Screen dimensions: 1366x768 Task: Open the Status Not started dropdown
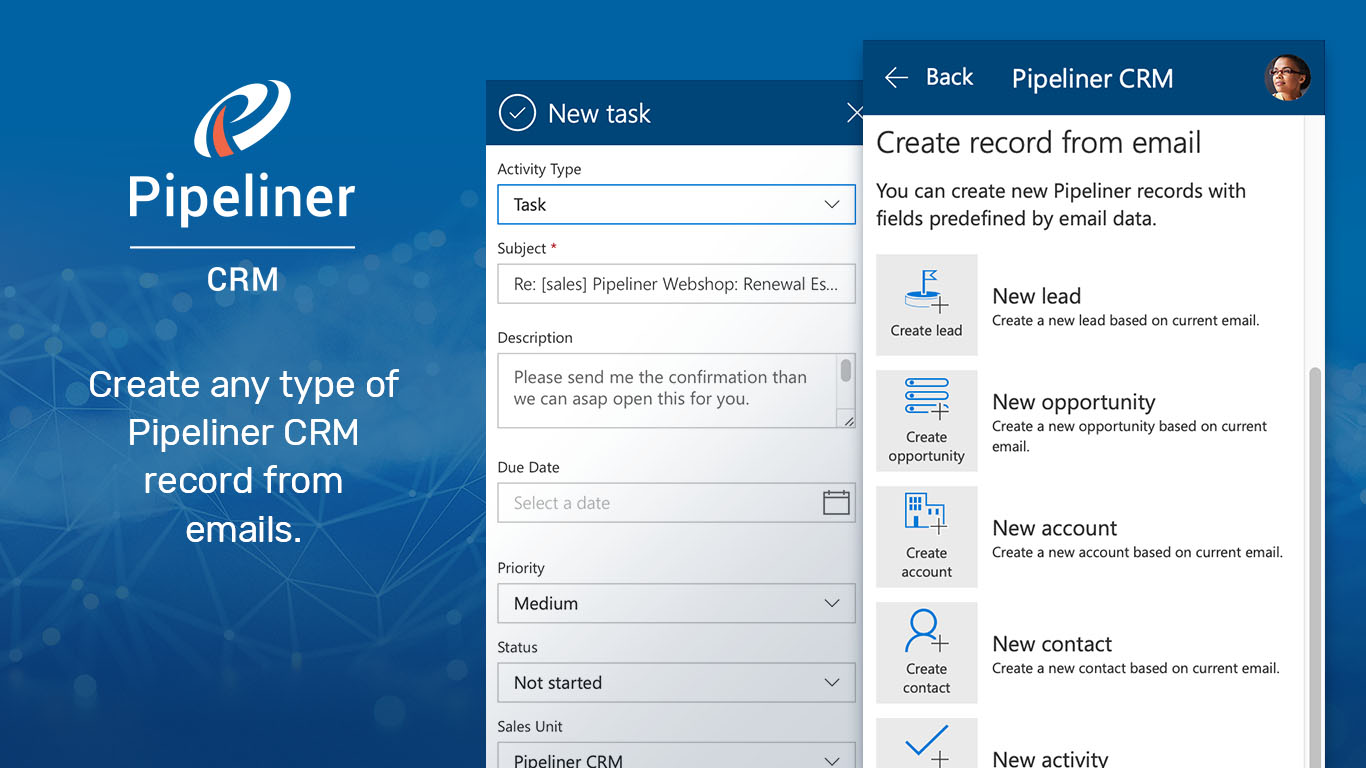(x=676, y=682)
